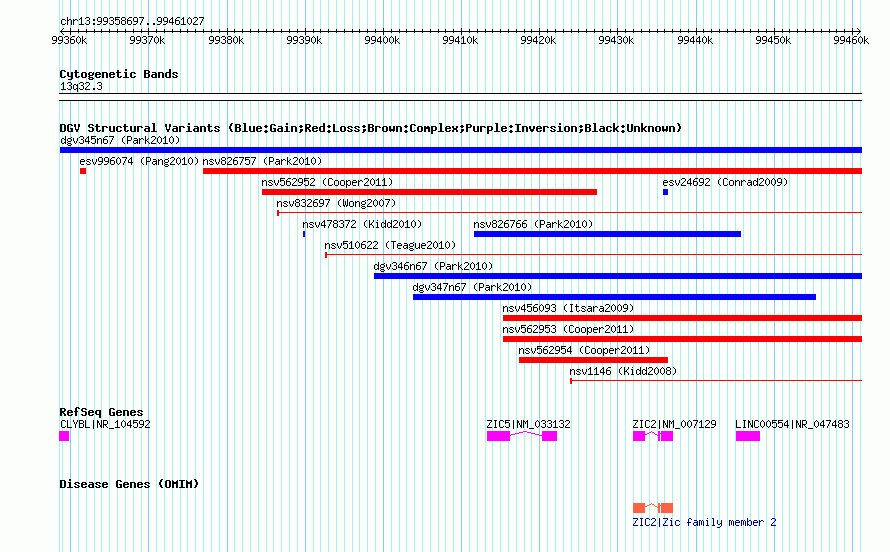This screenshot has width=890, height=552.
Task: Click the nsv826757 red loss bar
Action: 532,171
